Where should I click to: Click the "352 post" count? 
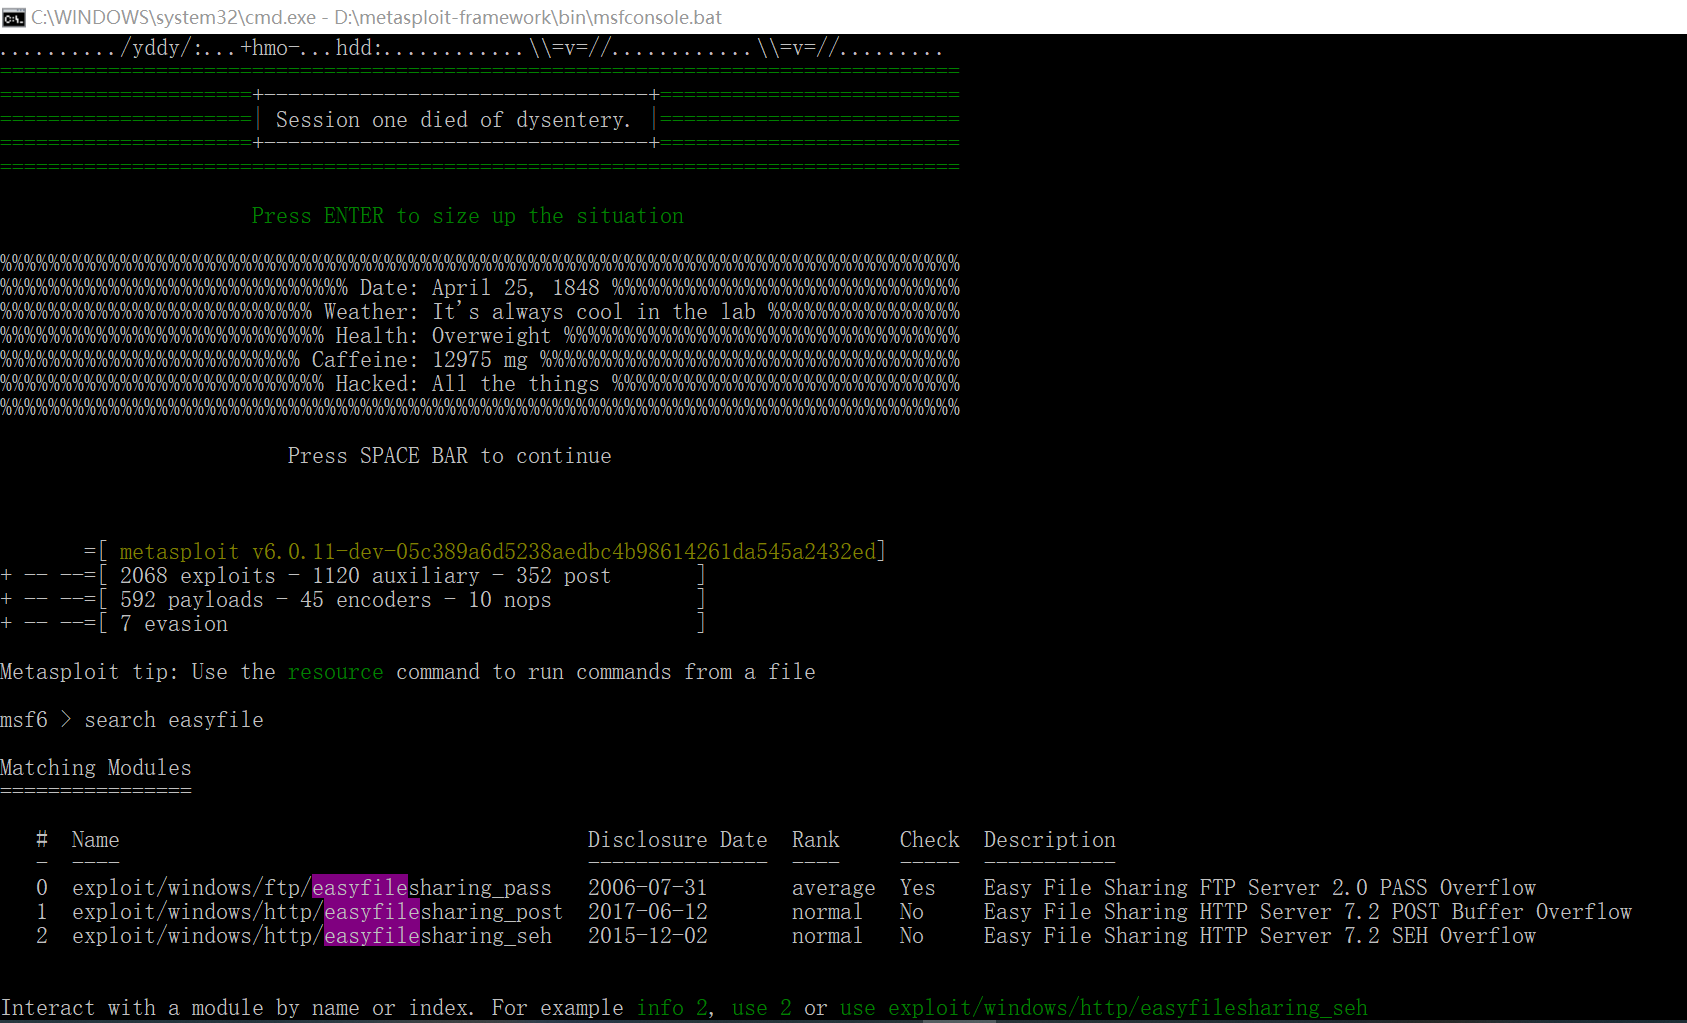pyautogui.click(x=563, y=576)
